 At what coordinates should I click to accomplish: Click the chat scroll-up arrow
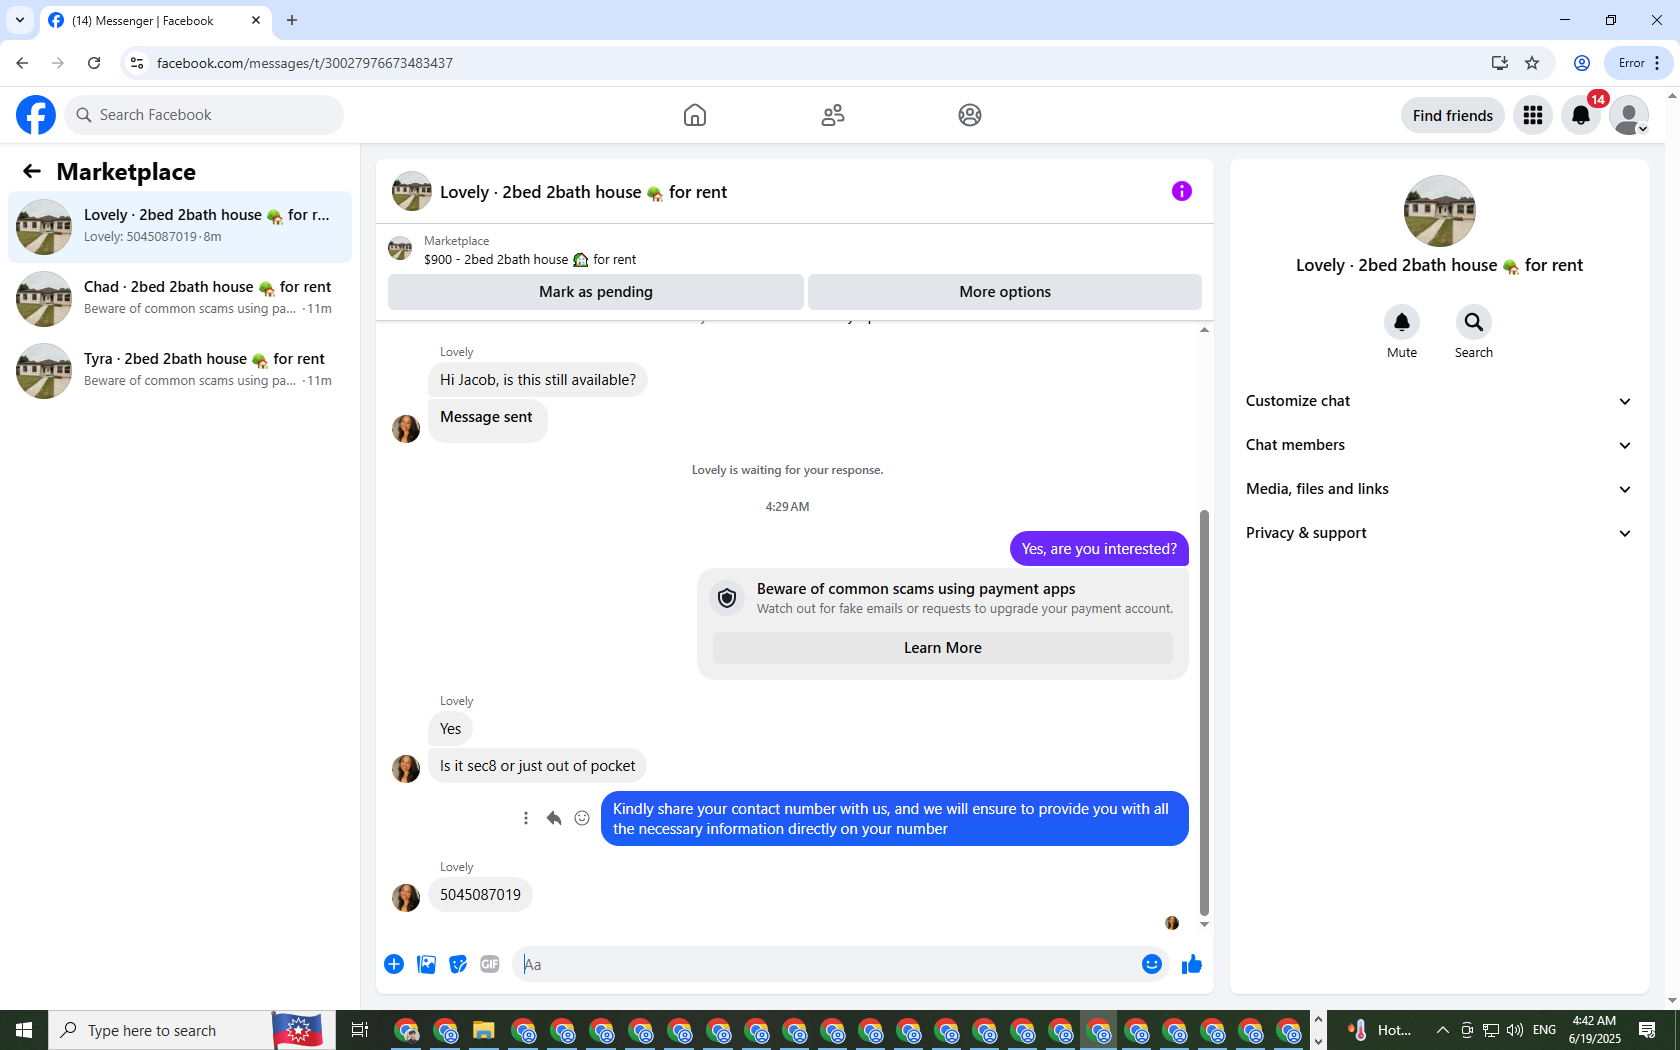[1204, 330]
